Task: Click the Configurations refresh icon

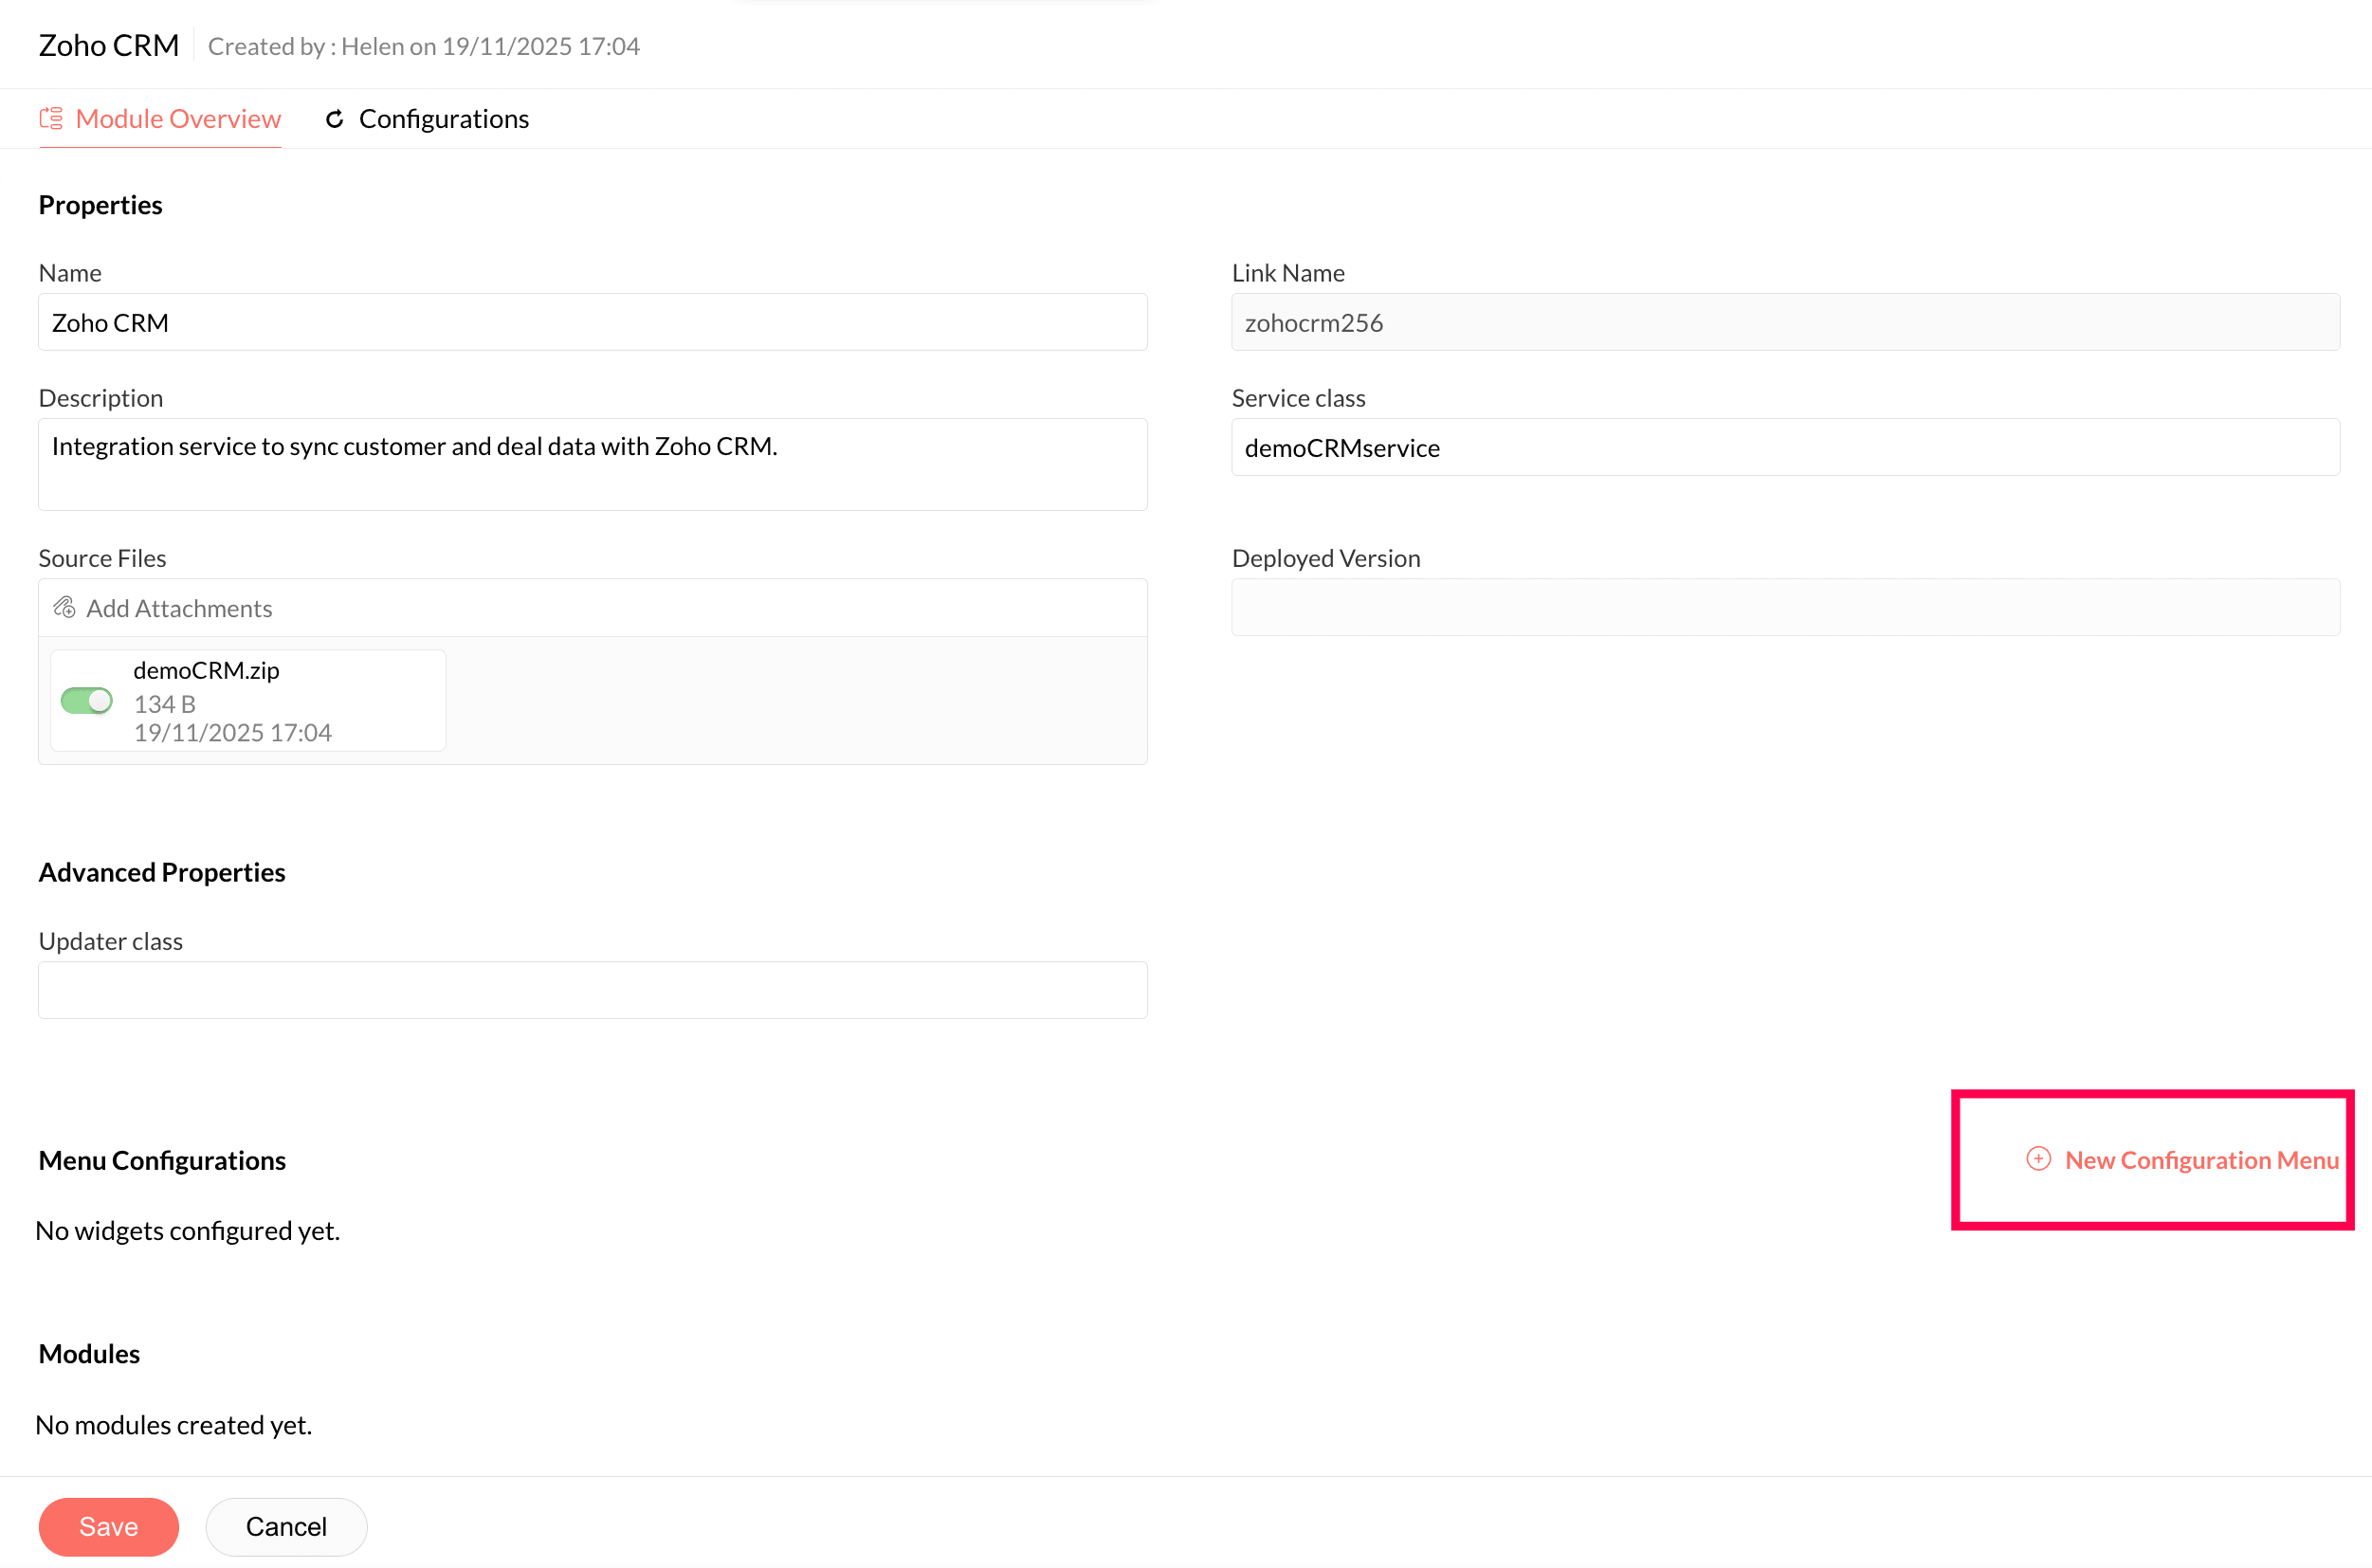Action: click(x=335, y=119)
